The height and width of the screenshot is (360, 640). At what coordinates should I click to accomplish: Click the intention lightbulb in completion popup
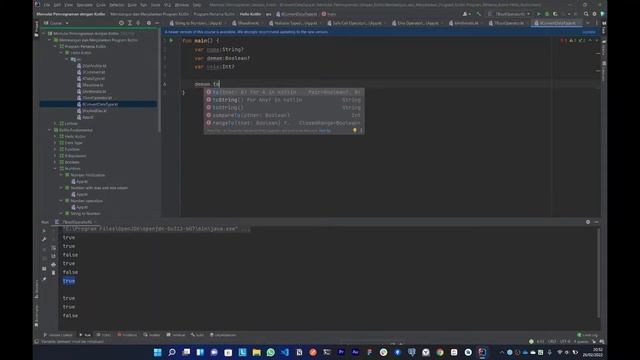coord(354,131)
